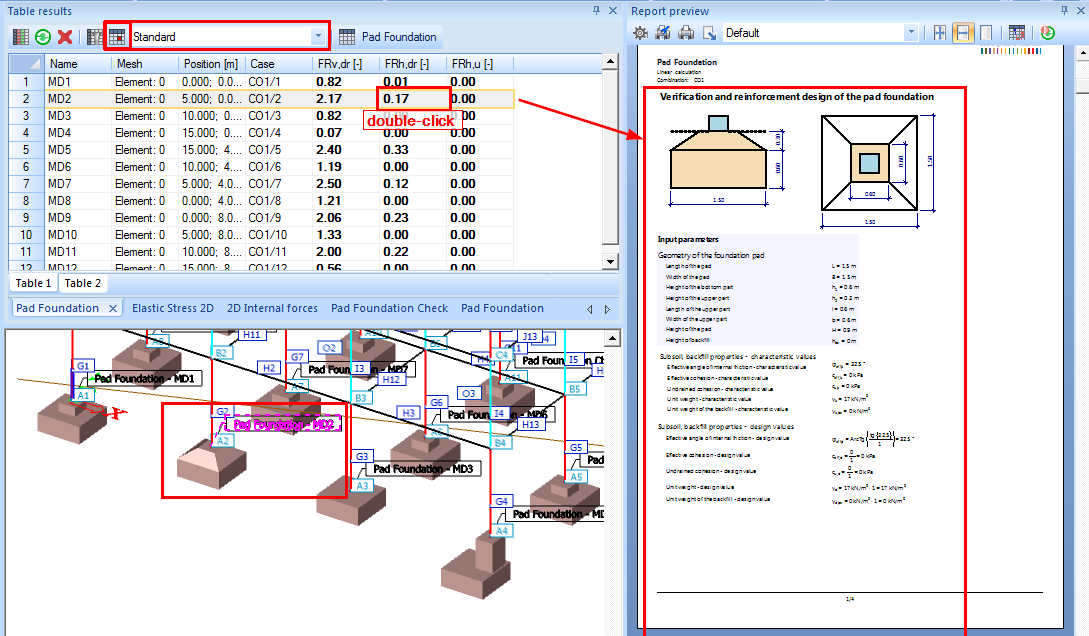Click the green refresh icon in Table results
Viewport: 1089px width, 636px height.
43,37
